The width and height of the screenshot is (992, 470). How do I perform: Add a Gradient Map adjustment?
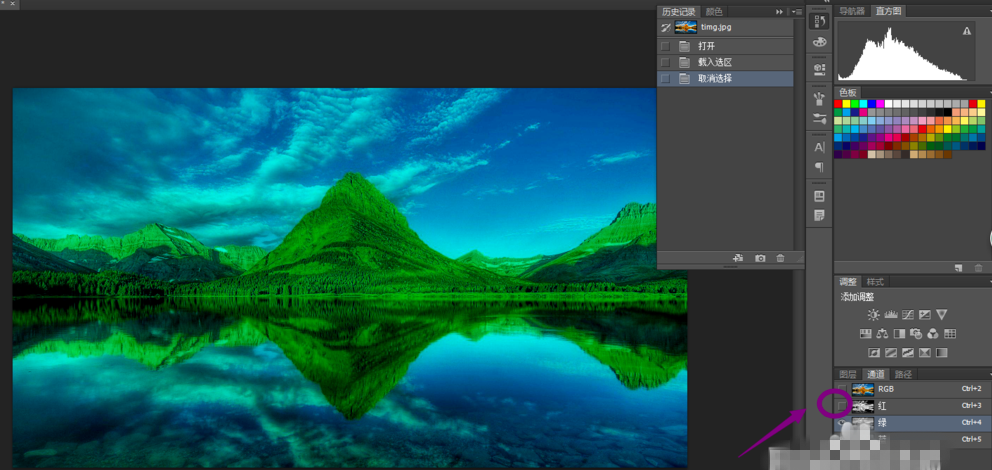(x=941, y=352)
